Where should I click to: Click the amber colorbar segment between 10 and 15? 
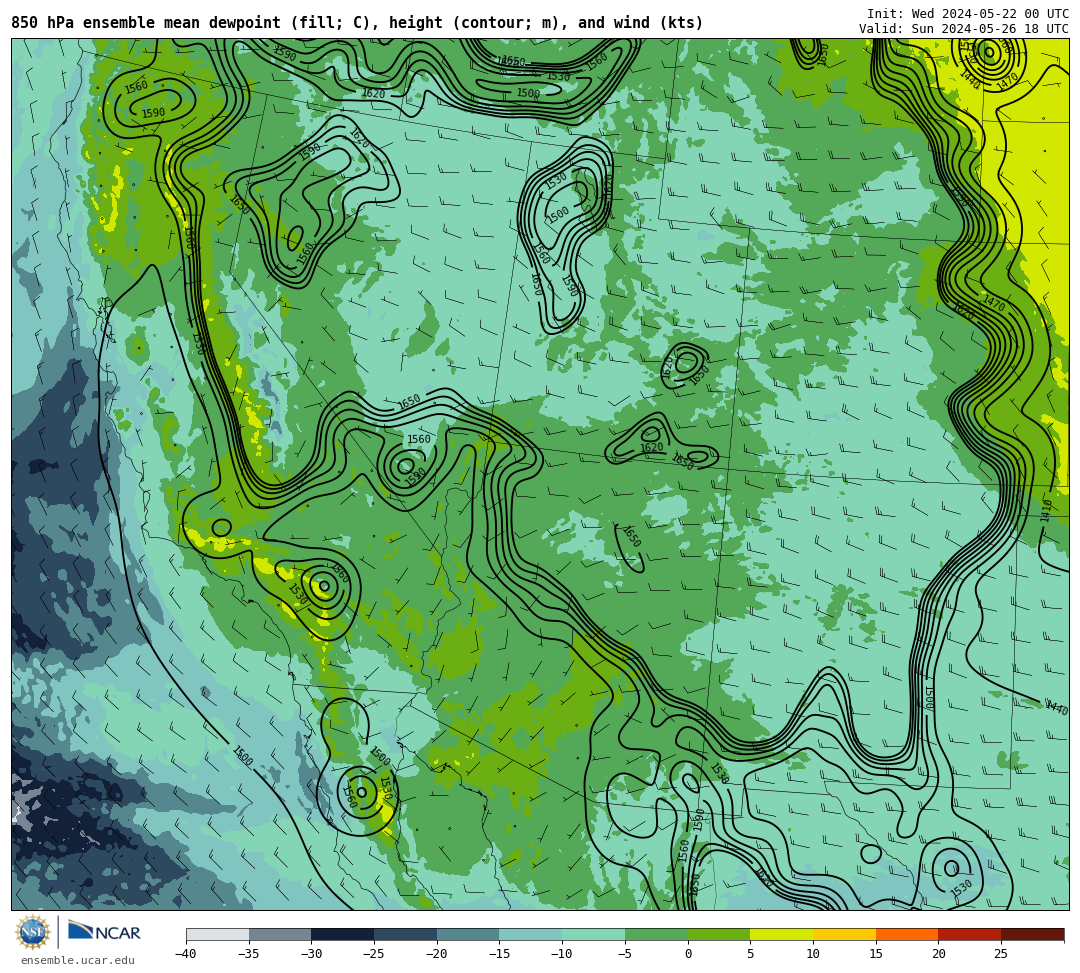pyautogui.click(x=844, y=934)
